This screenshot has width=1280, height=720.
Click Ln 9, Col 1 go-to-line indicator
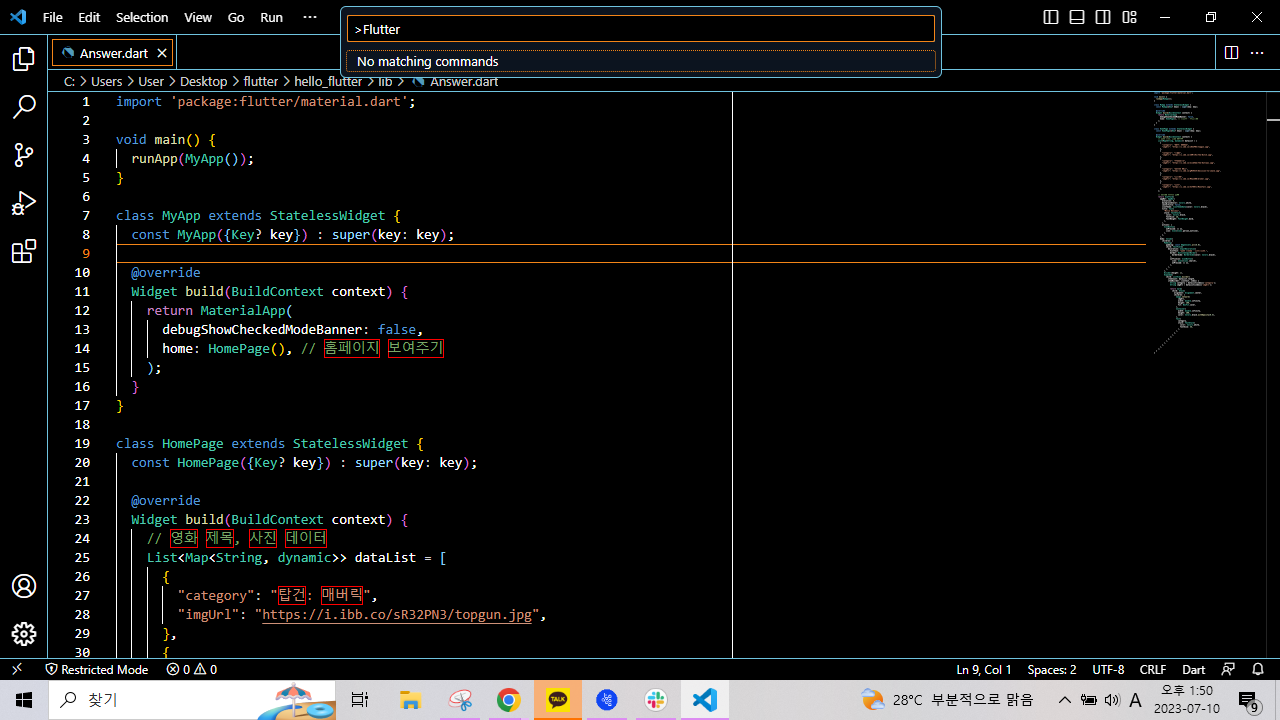(x=984, y=669)
